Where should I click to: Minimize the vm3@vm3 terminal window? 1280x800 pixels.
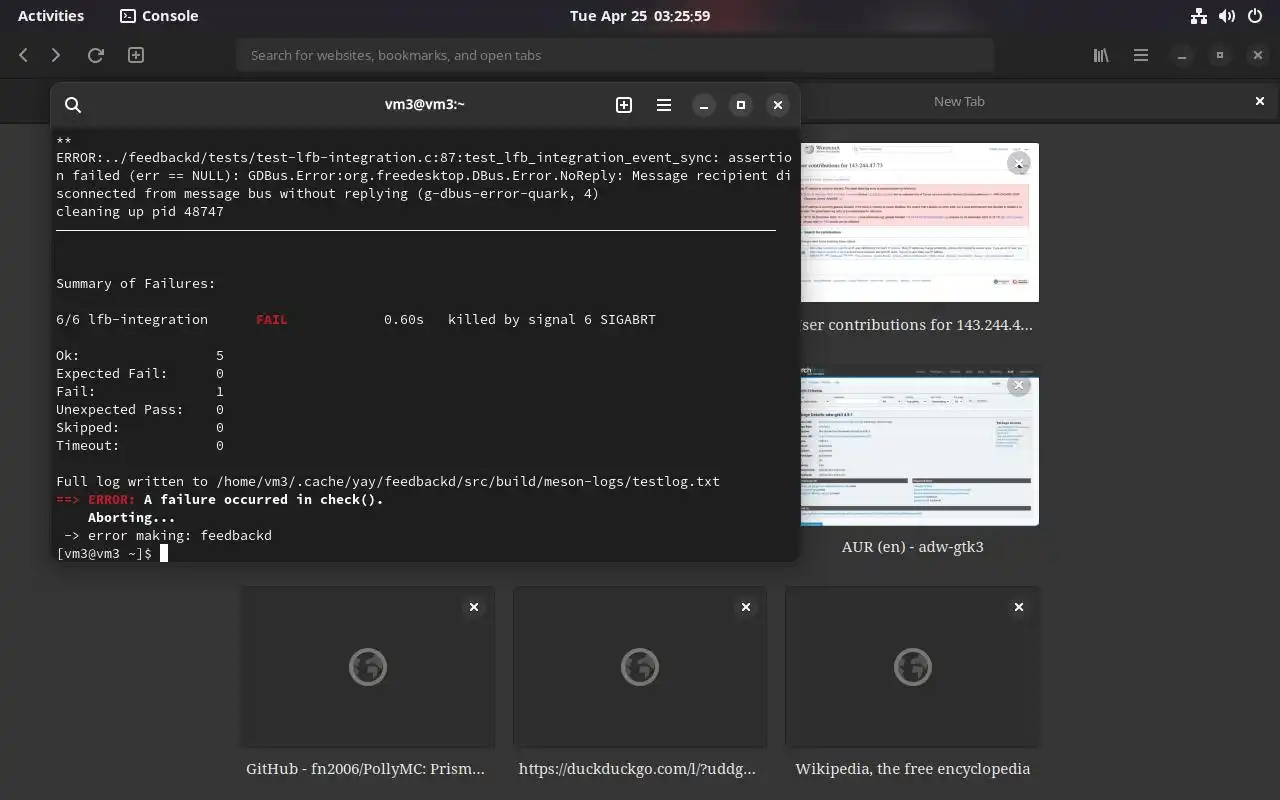click(704, 105)
